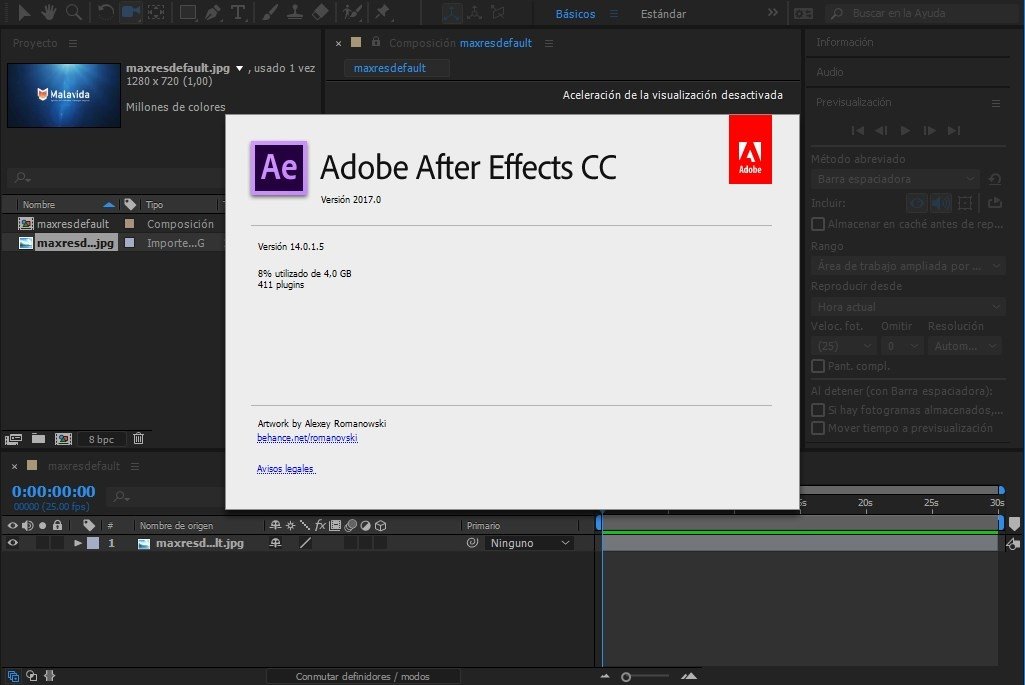
Task: Show more workspaces with the double chevron
Action: click(x=773, y=12)
